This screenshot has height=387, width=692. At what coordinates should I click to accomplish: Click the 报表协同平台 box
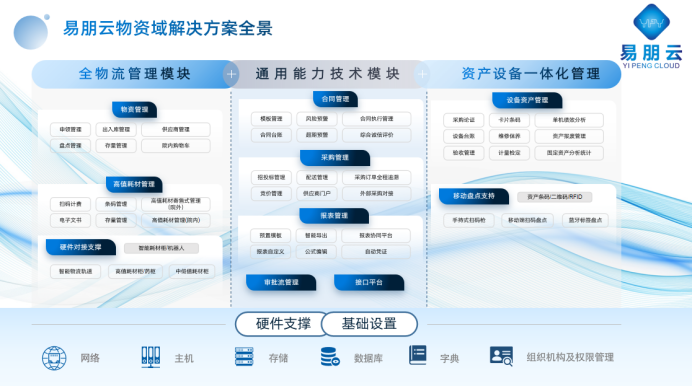[x=376, y=236]
